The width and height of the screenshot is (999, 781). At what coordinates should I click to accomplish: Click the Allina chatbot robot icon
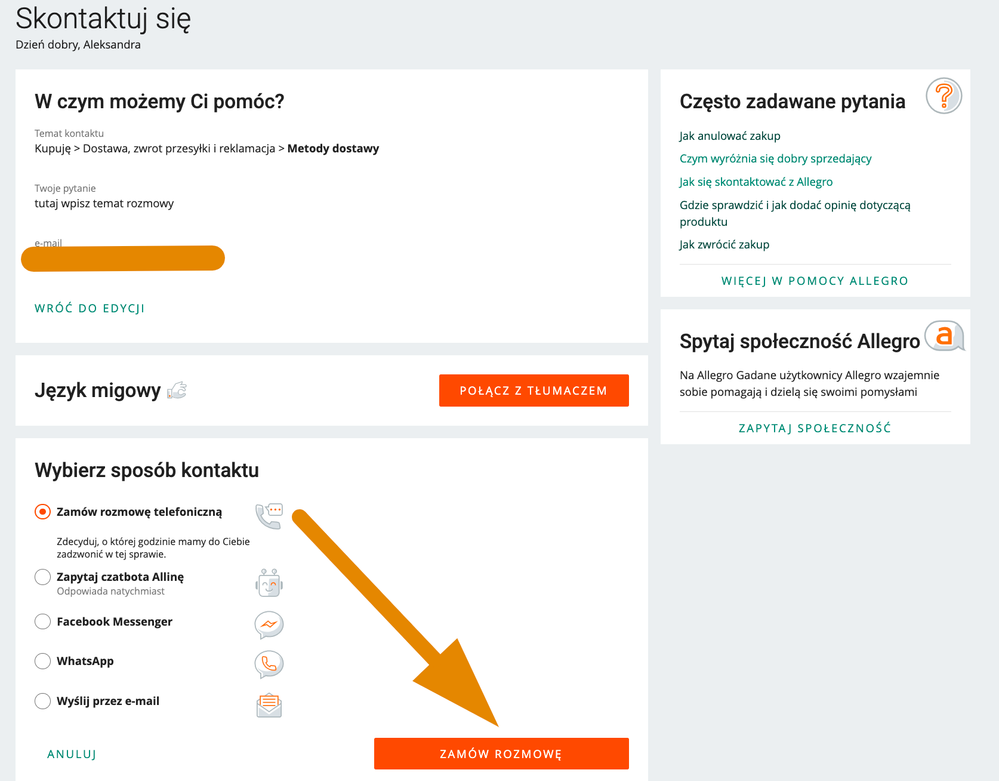(x=269, y=584)
